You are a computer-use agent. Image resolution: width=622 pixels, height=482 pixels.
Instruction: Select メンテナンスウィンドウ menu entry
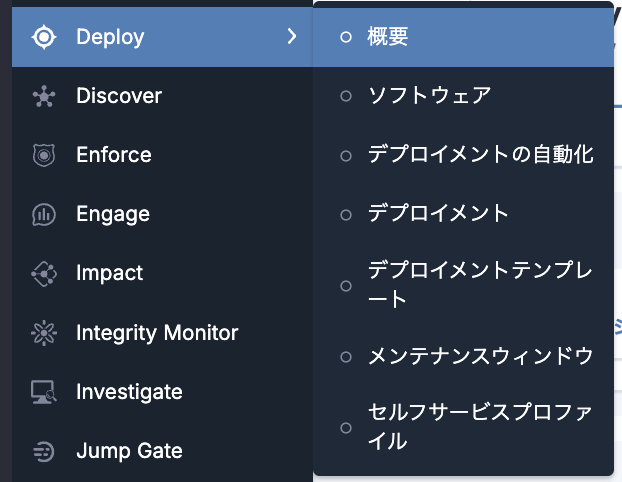(x=480, y=356)
